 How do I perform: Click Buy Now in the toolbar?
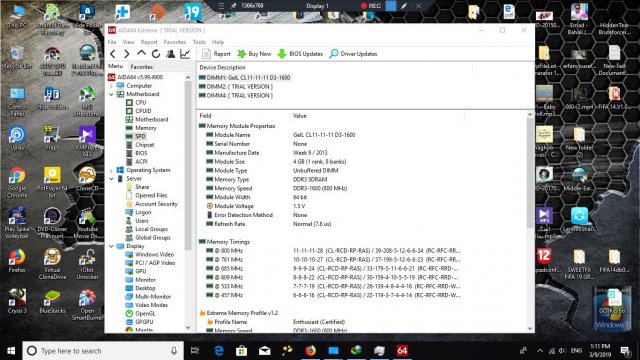254,54
